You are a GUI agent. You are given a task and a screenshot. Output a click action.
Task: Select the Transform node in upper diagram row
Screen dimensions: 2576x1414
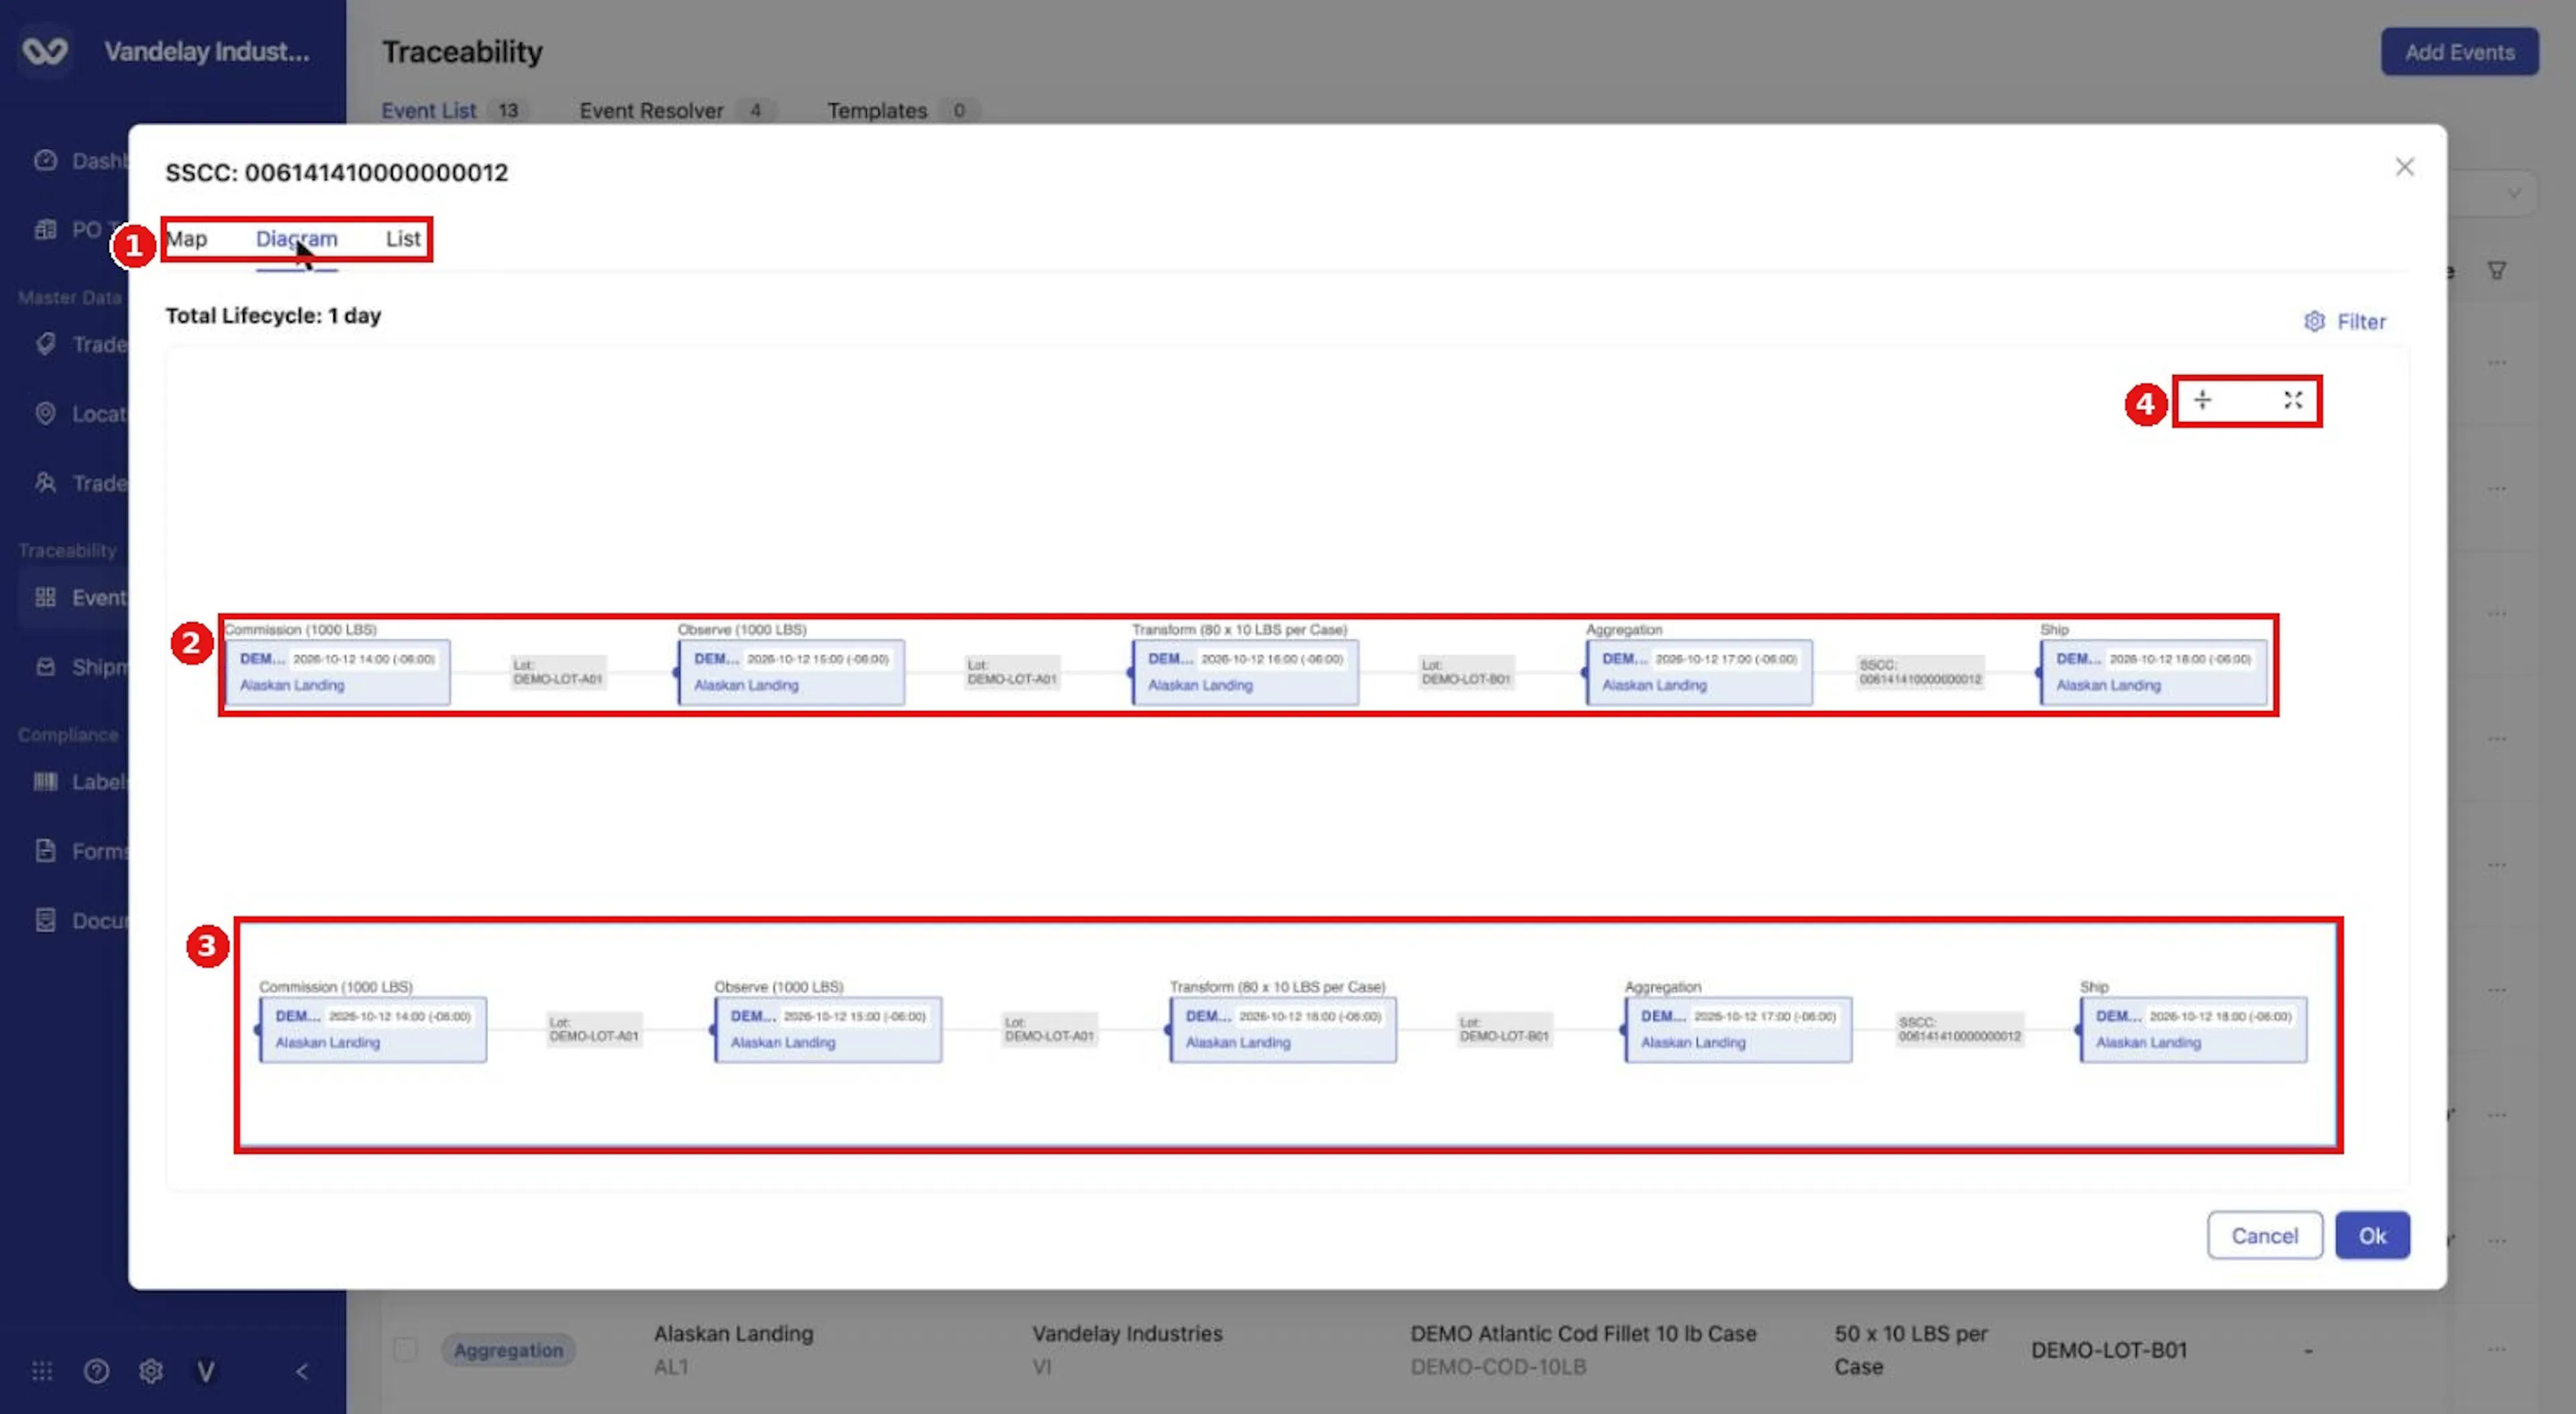[x=1245, y=672]
